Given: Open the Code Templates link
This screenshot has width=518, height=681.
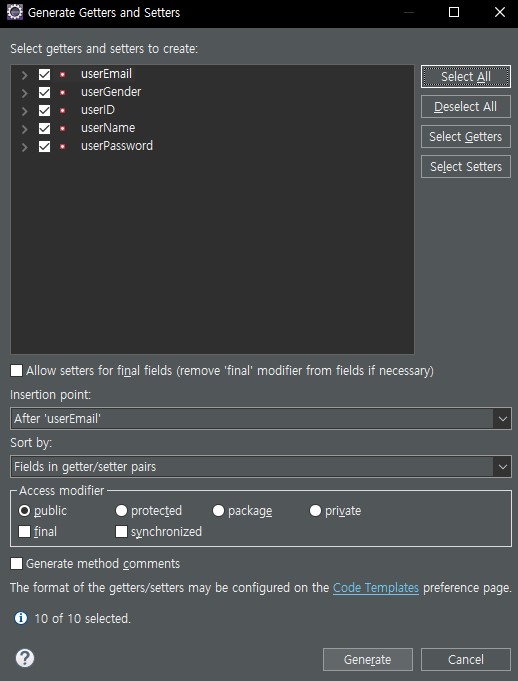Looking at the screenshot, I should [x=376, y=588].
